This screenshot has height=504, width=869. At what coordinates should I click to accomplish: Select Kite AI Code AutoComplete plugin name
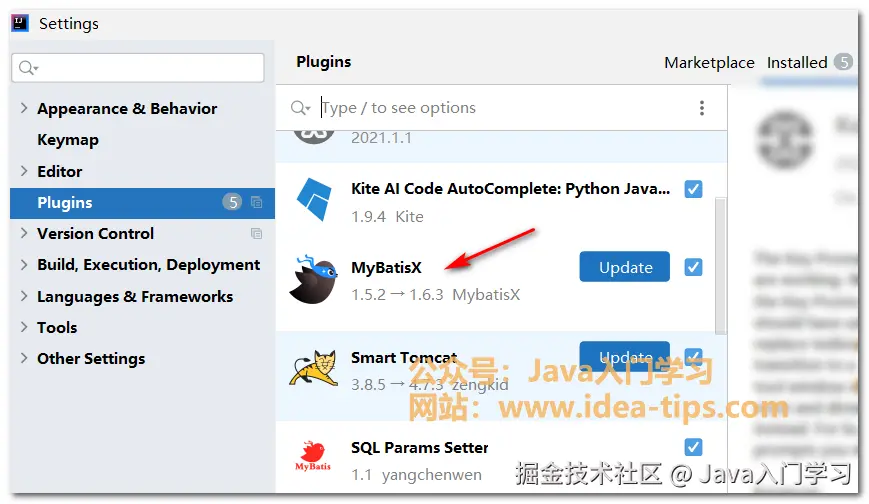tap(510, 189)
